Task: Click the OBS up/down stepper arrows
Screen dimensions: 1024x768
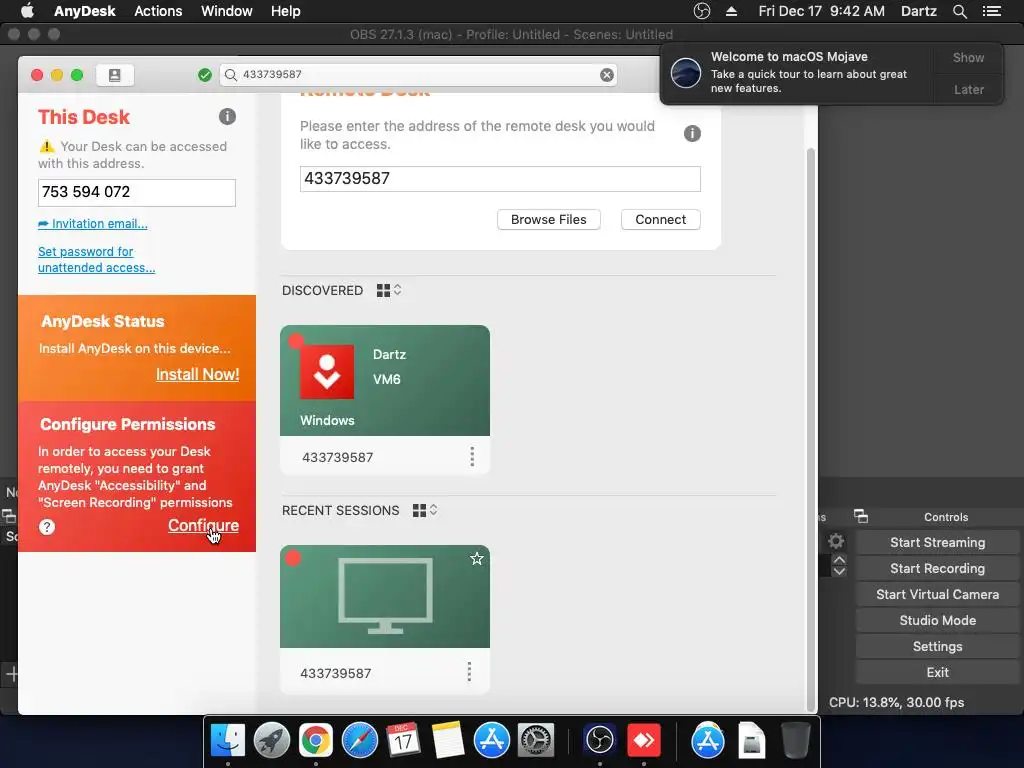Action: coord(839,566)
